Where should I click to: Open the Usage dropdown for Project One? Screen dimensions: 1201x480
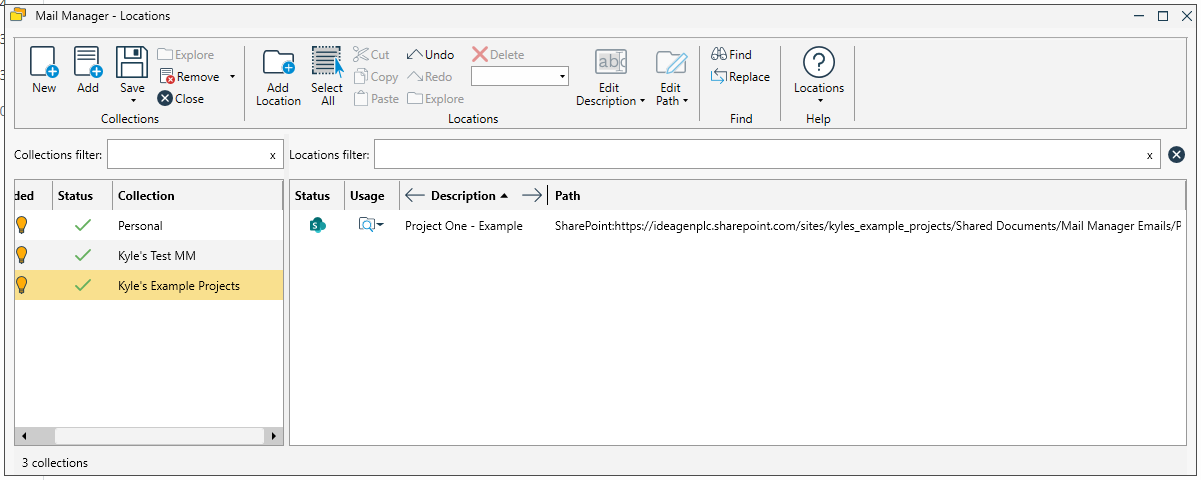(380, 226)
